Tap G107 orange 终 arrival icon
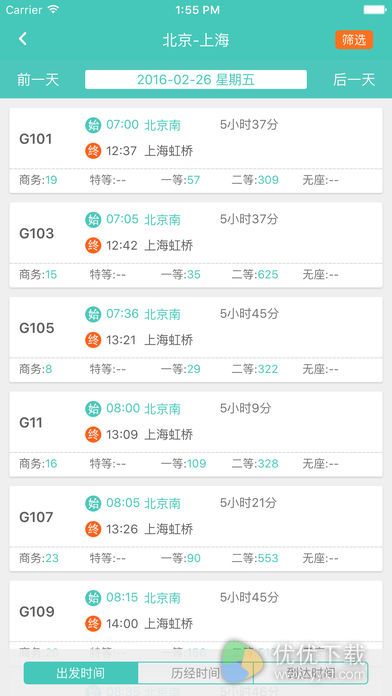The width and height of the screenshot is (392, 696). pyautogui.click(x=93, y=529)
